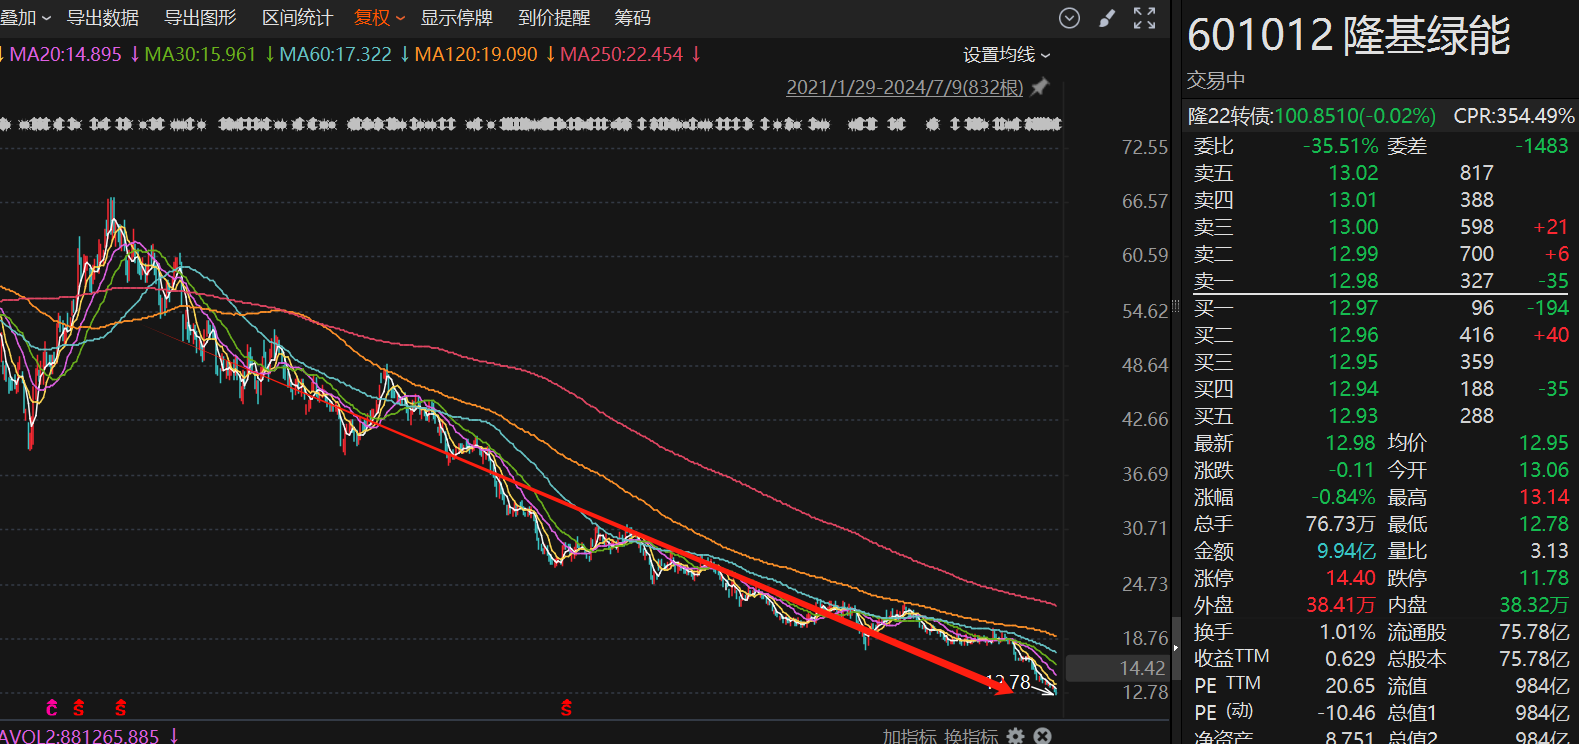
Task: Click the S event marker in mid-chart
Action: click(566, 708)
